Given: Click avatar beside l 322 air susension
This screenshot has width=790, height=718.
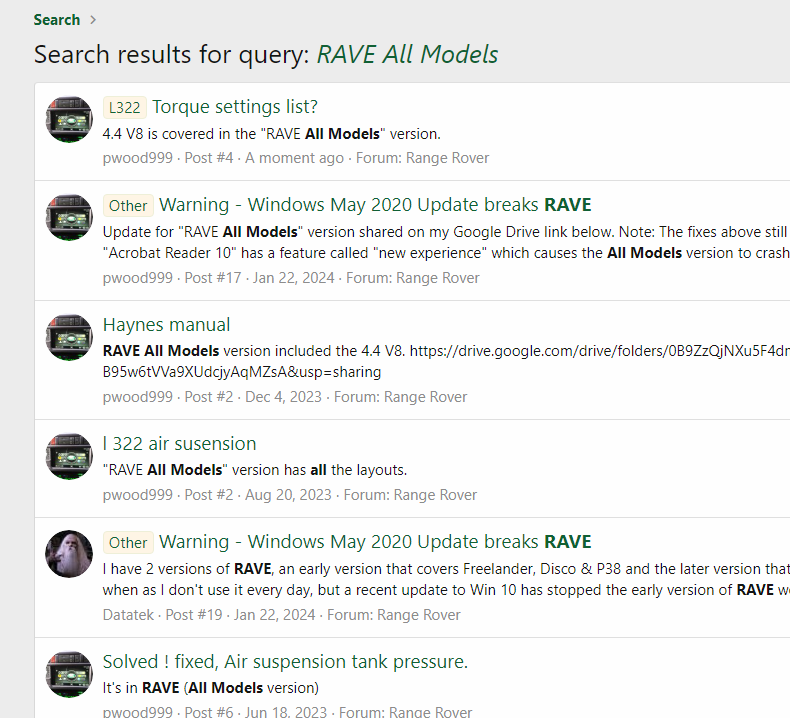Looking at the screenshot, I should pyautogui.click(x=69, y=456).
